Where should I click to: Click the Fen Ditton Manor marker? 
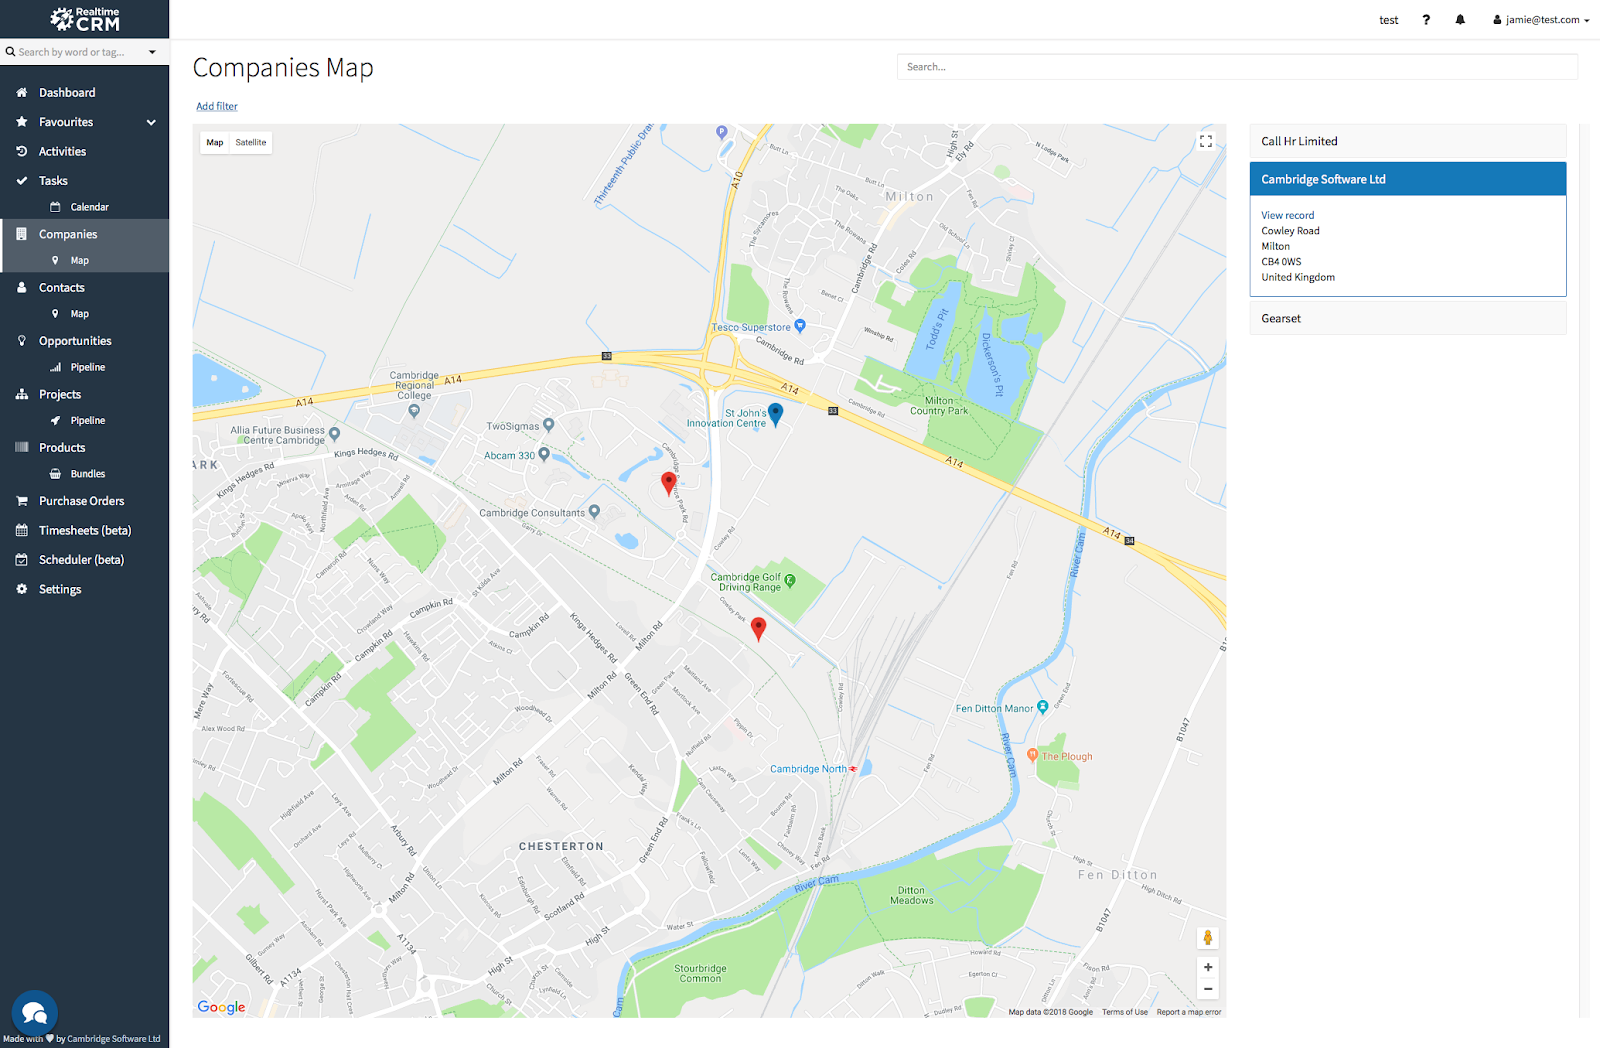click(1043, 707)
